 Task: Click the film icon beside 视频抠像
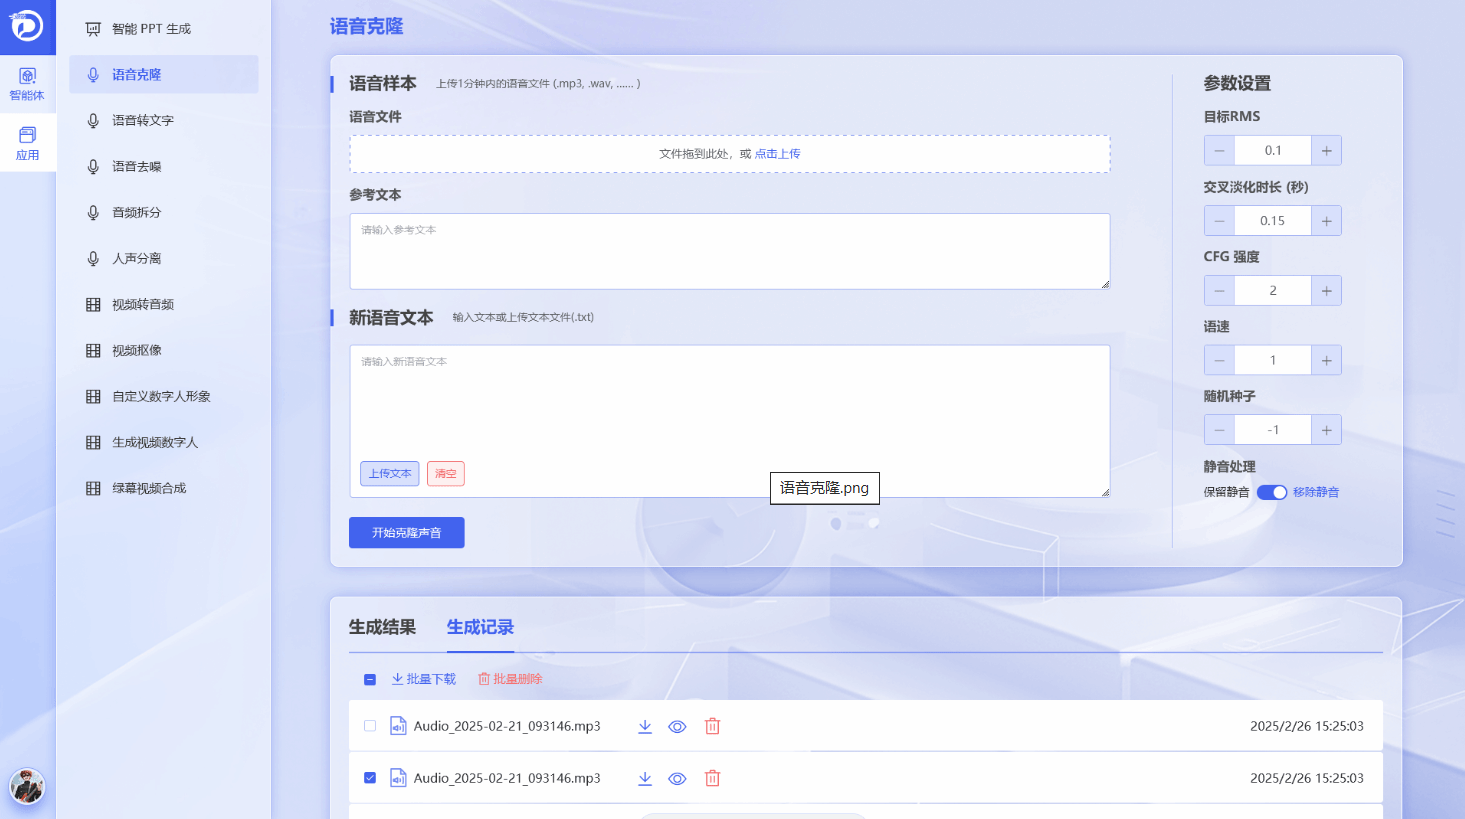pos(93,351)
